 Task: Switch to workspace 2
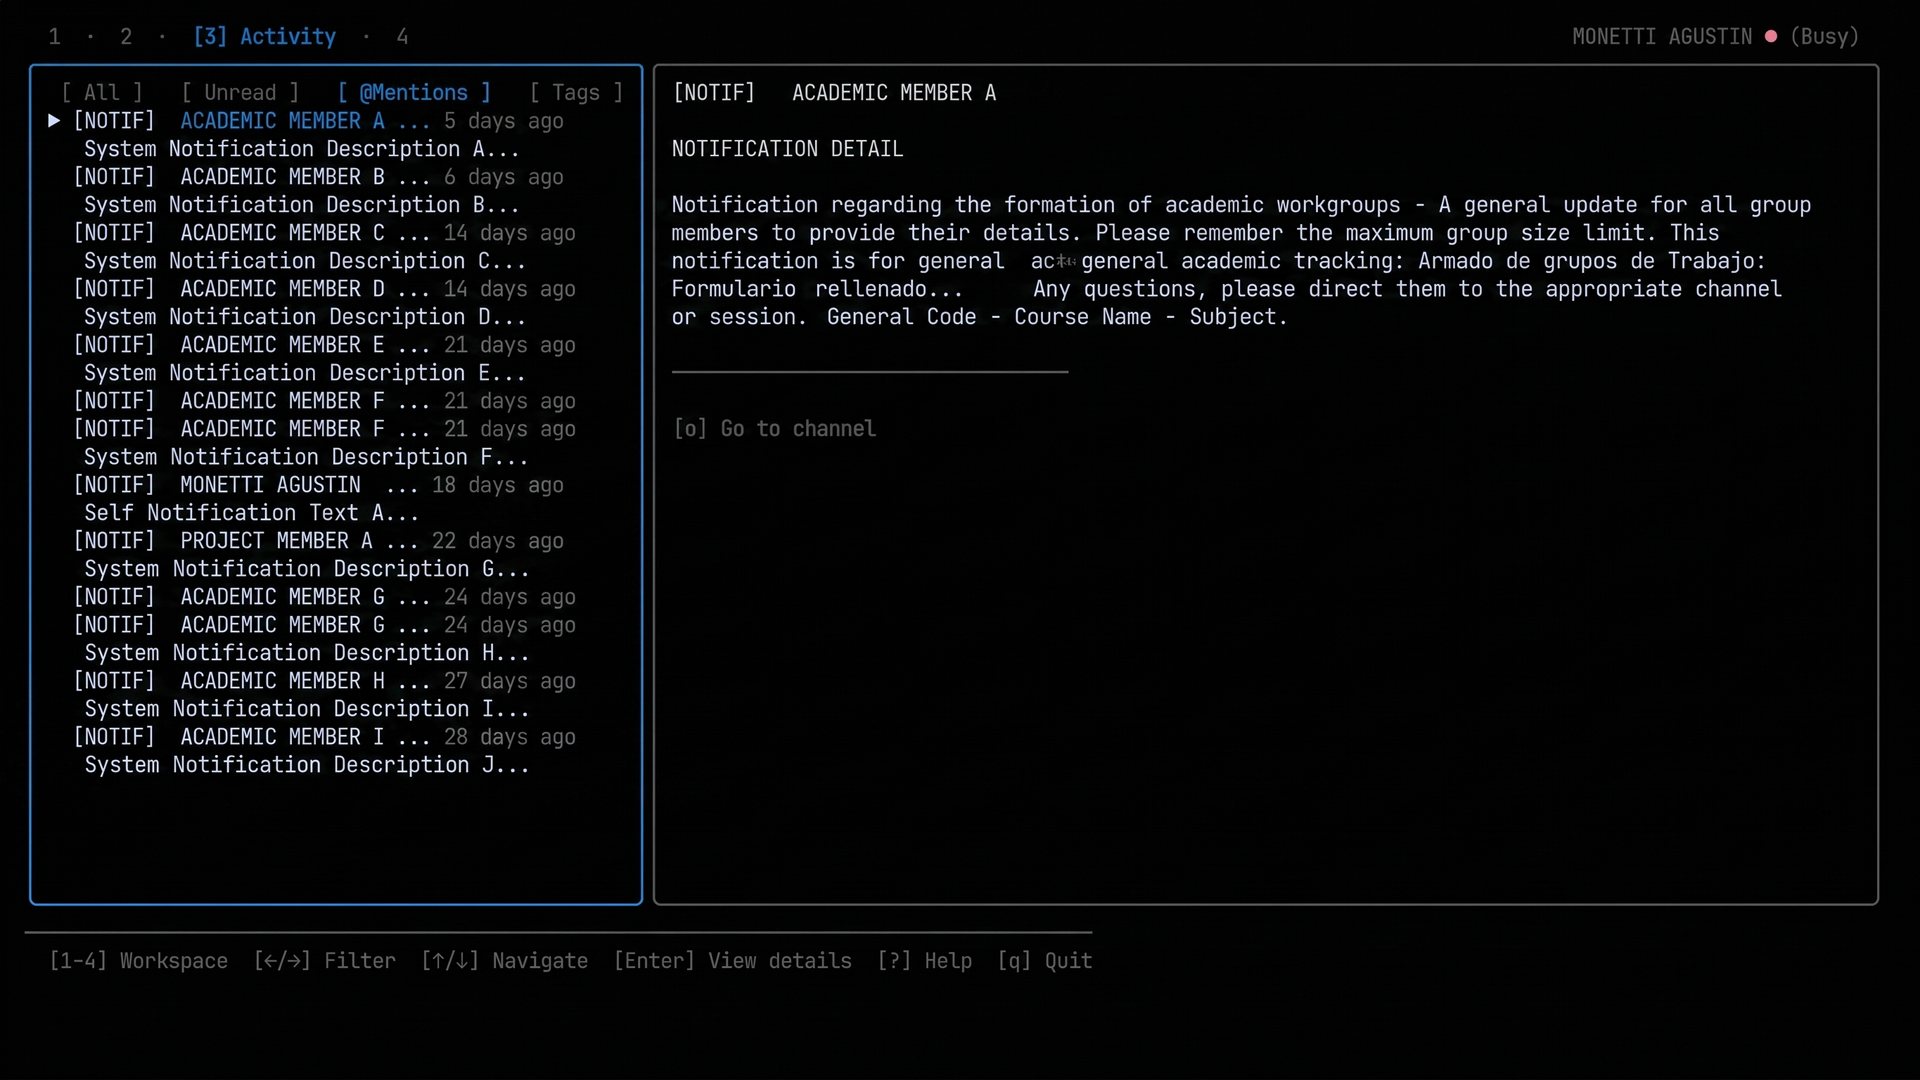pos(126,37)
